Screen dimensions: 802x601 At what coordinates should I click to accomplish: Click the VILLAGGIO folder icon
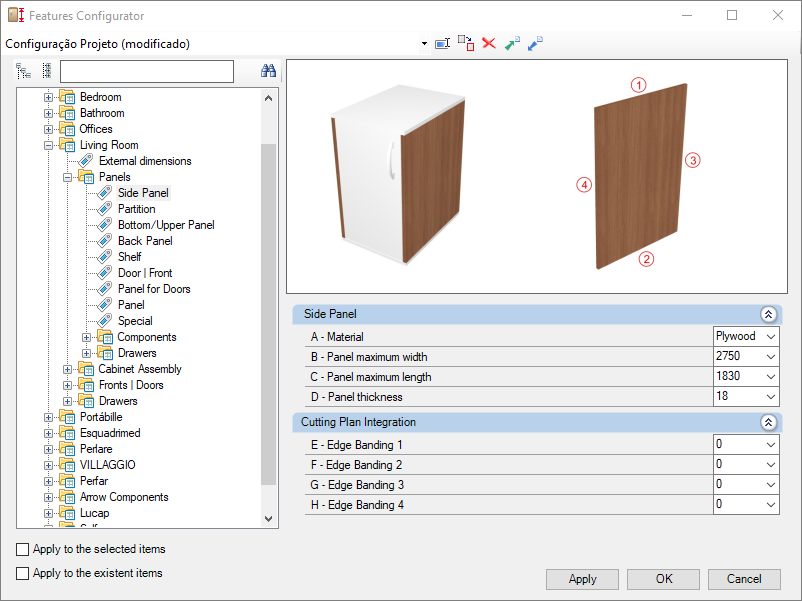click(x=67, y=465)
